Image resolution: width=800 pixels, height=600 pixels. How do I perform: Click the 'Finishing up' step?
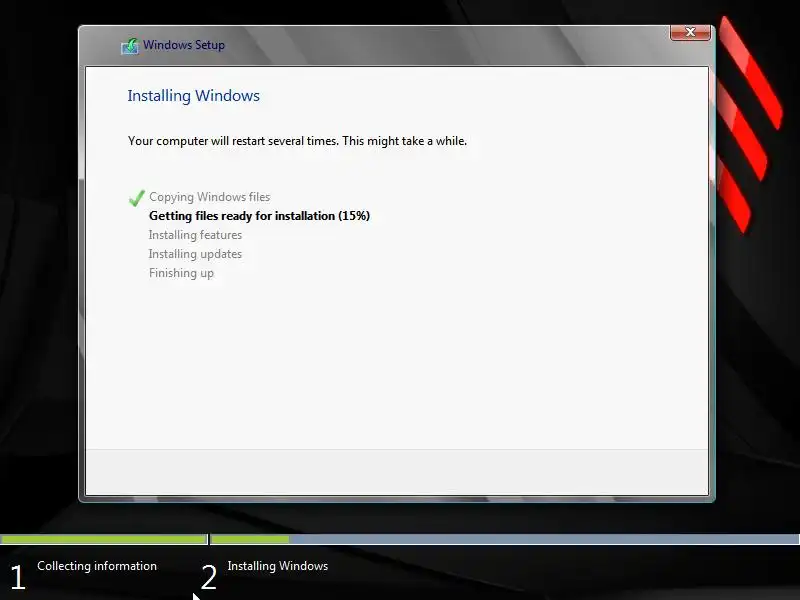pyautogui.click(x=181, y=273)
